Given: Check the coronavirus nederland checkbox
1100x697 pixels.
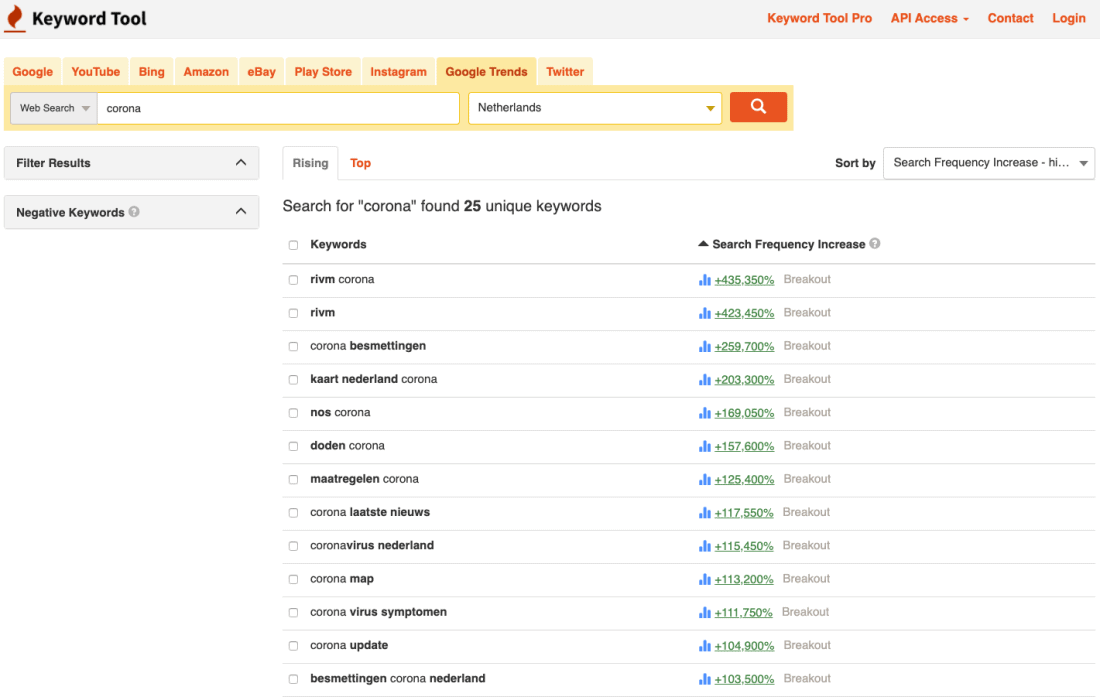Looking at the screenshot, I should coord(293,546).
